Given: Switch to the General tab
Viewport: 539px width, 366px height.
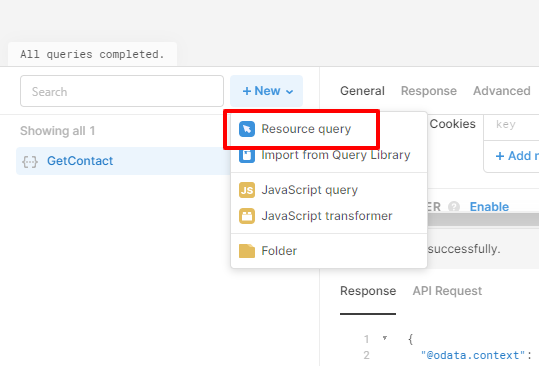Looking at the screenshot, I should tap(362, 91).
